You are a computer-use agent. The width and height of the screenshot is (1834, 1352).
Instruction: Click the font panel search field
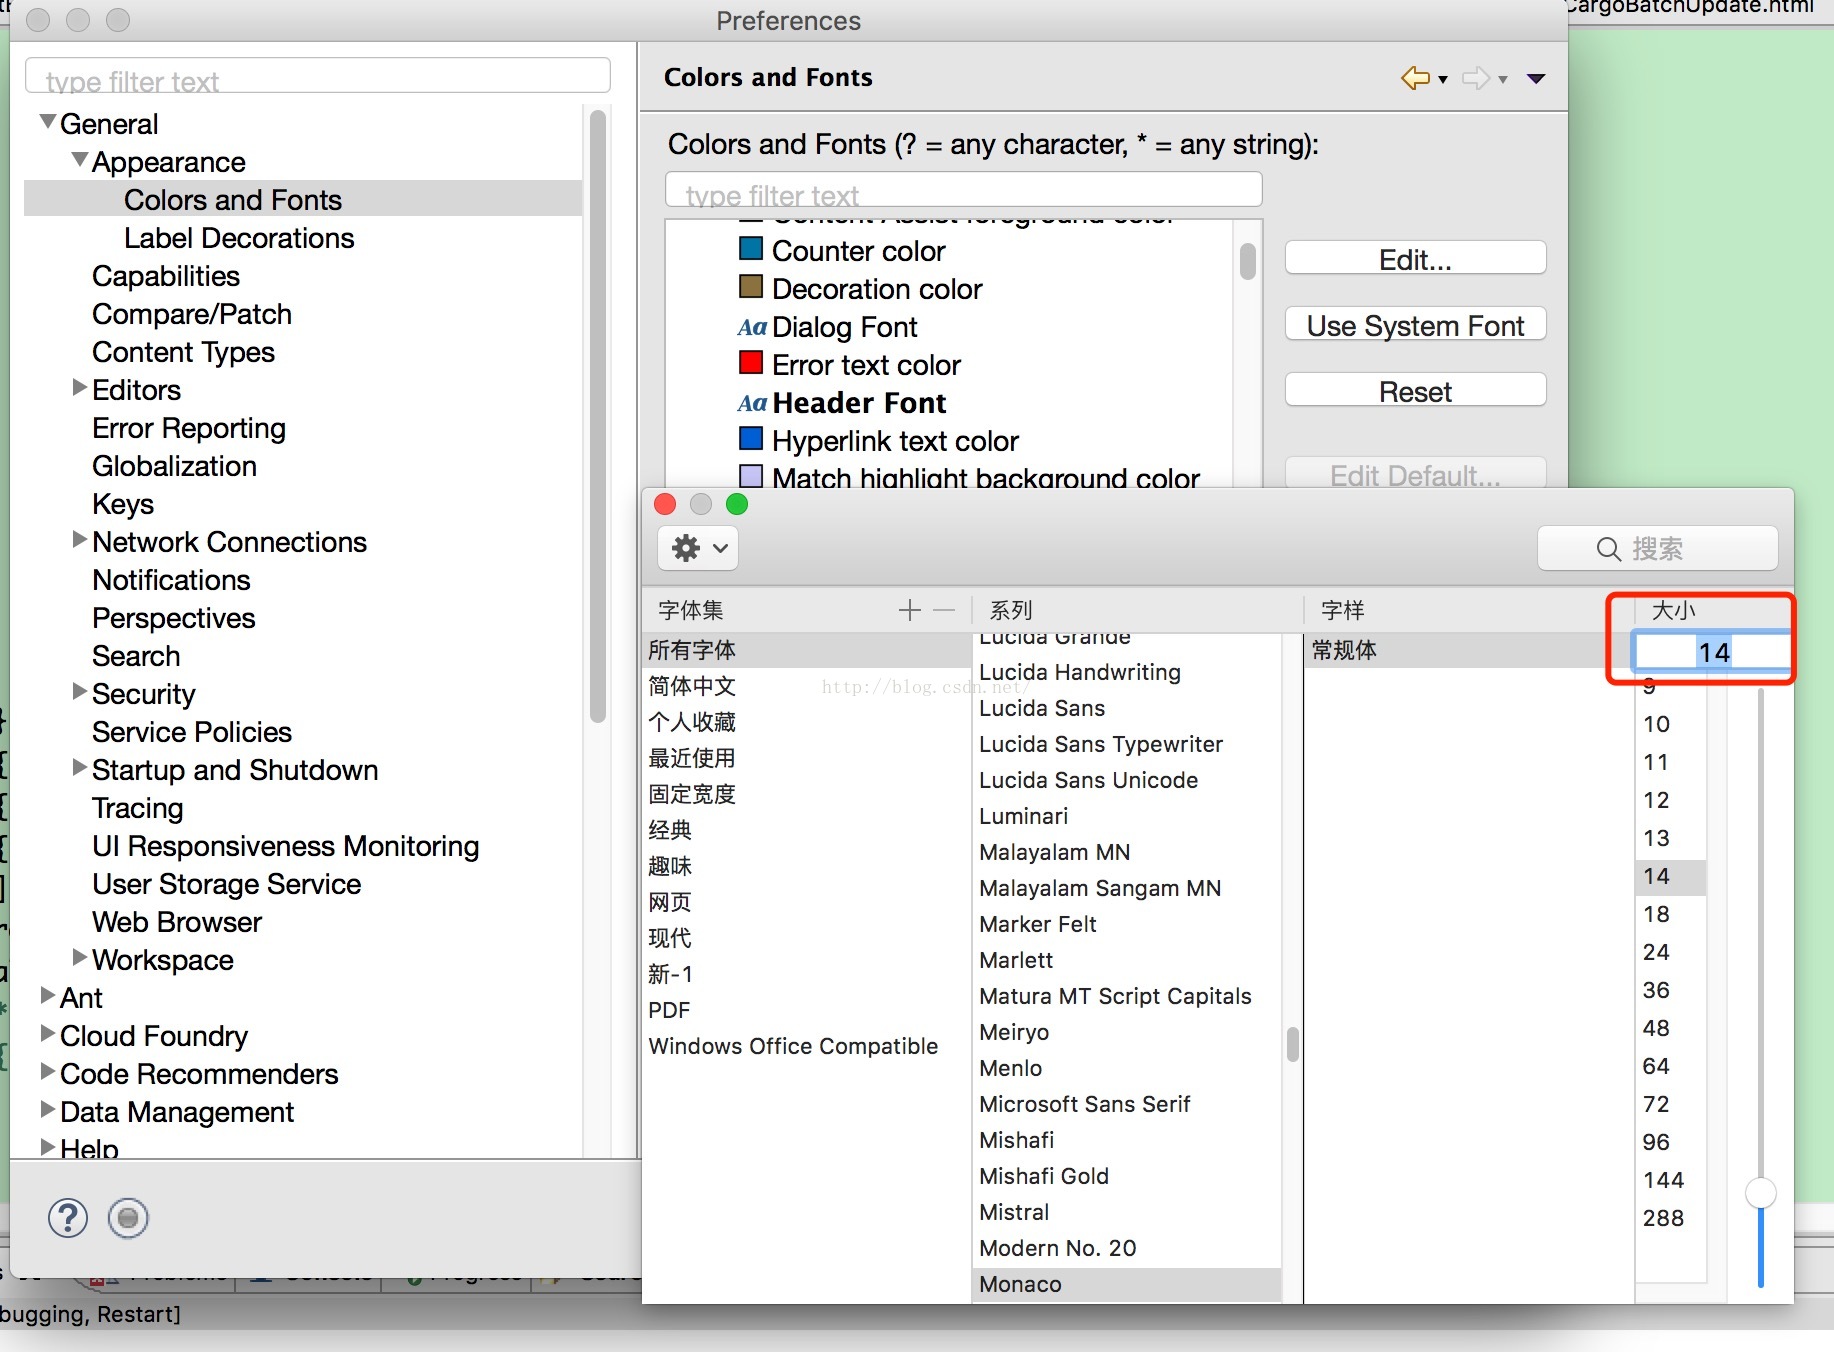tap(1658, 549)
